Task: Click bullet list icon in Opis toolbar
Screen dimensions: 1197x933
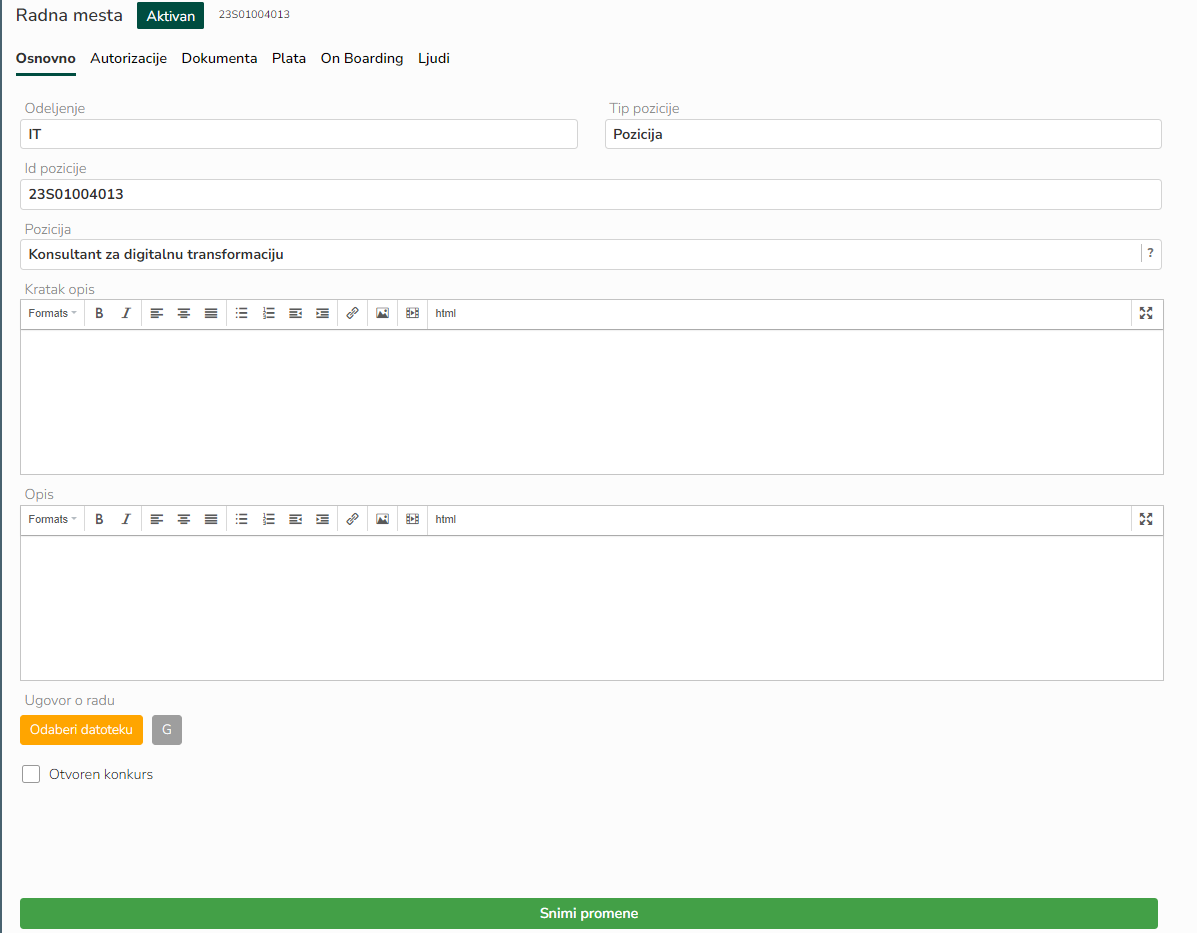Action: click(241, 519)
